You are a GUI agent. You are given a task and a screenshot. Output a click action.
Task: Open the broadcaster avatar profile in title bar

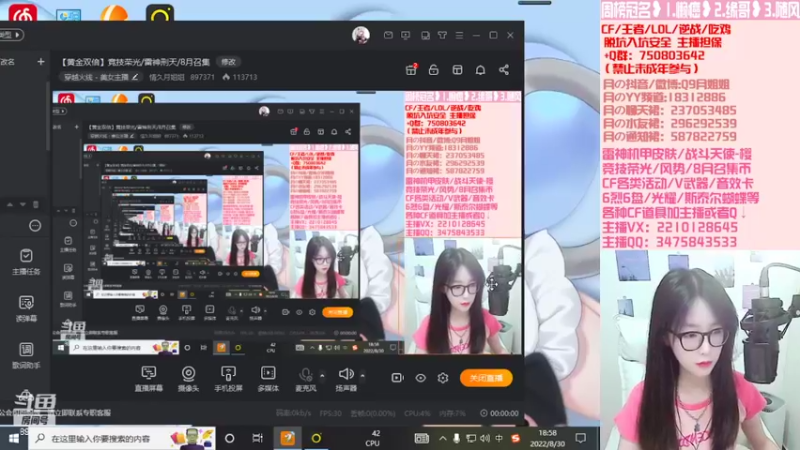pyautogui.click(x=361, y=35)
